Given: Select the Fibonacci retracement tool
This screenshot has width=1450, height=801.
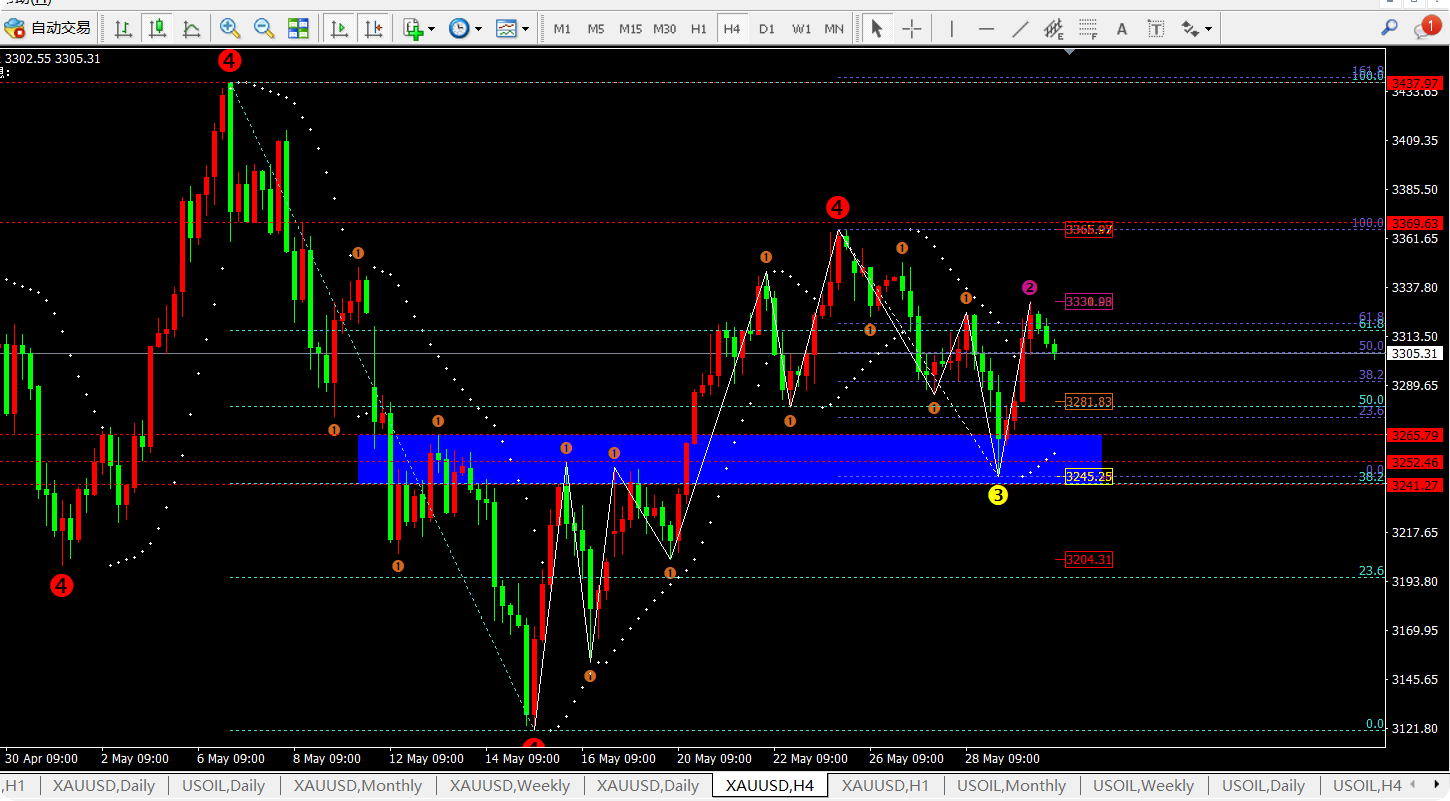Looking at the screenshot, I should tap(1088, 29).
